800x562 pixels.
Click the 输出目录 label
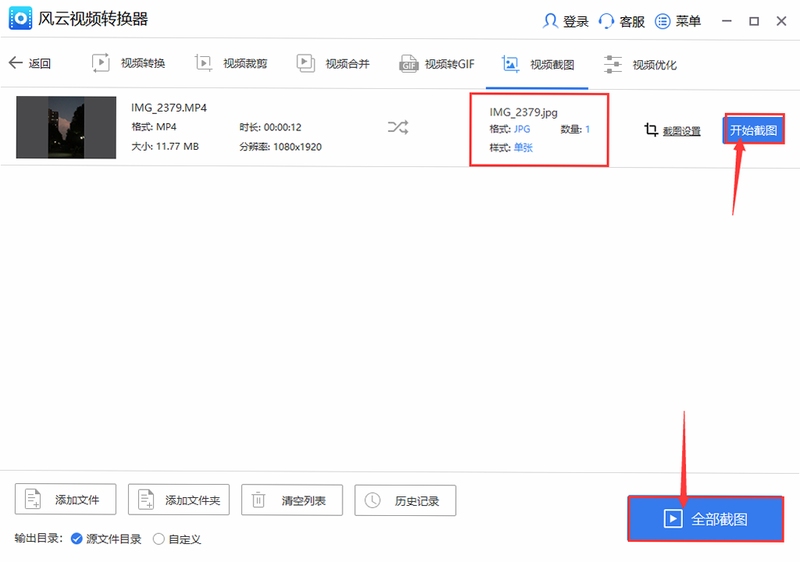pos(38,538)
